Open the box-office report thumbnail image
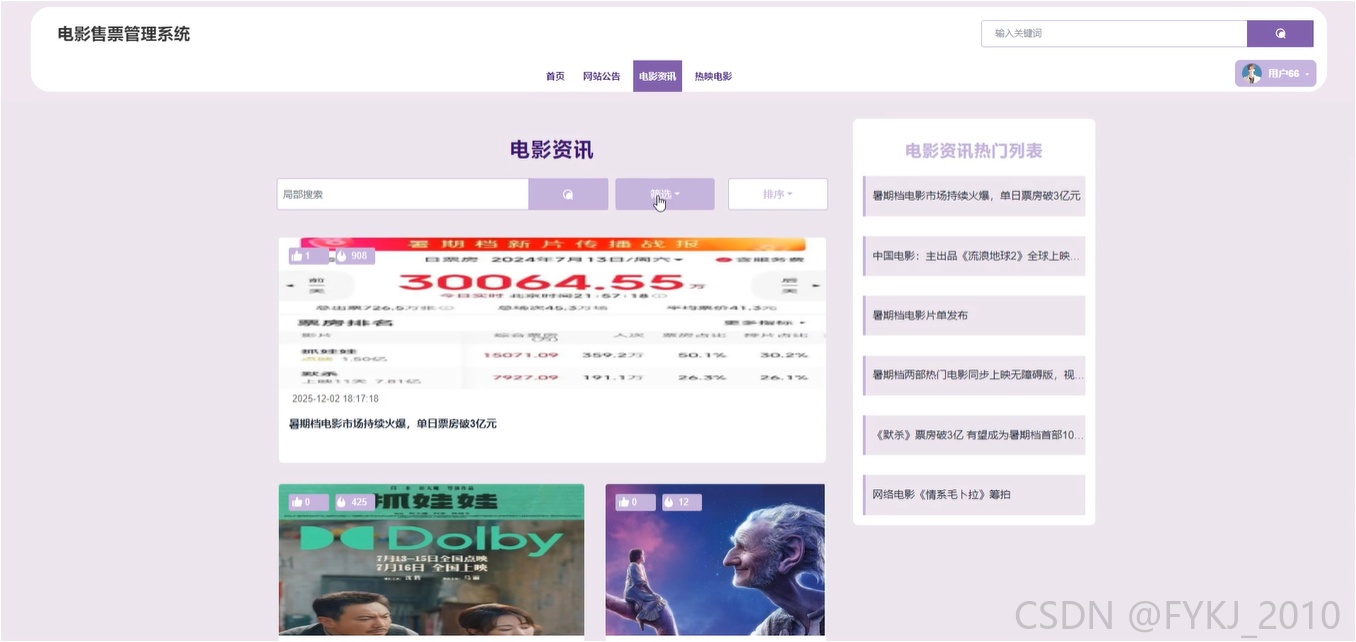This screenshot has height=642, width=1356. click(552, 313)
